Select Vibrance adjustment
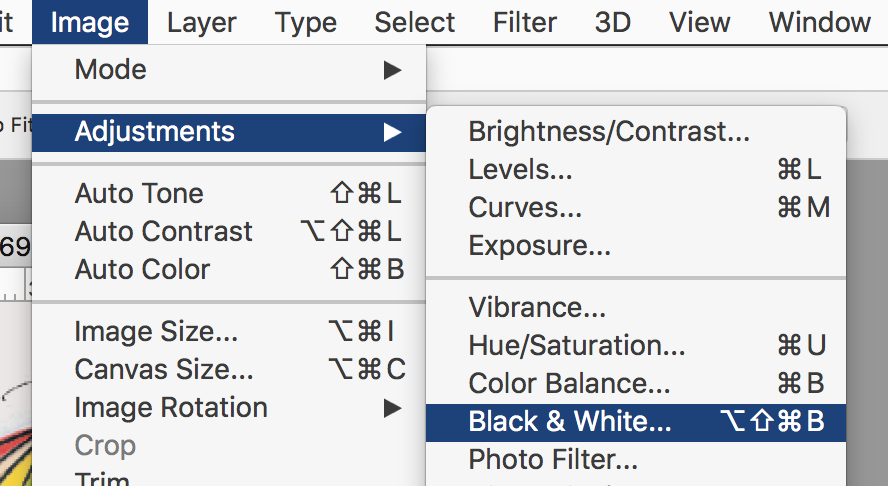 pos(636,308)
